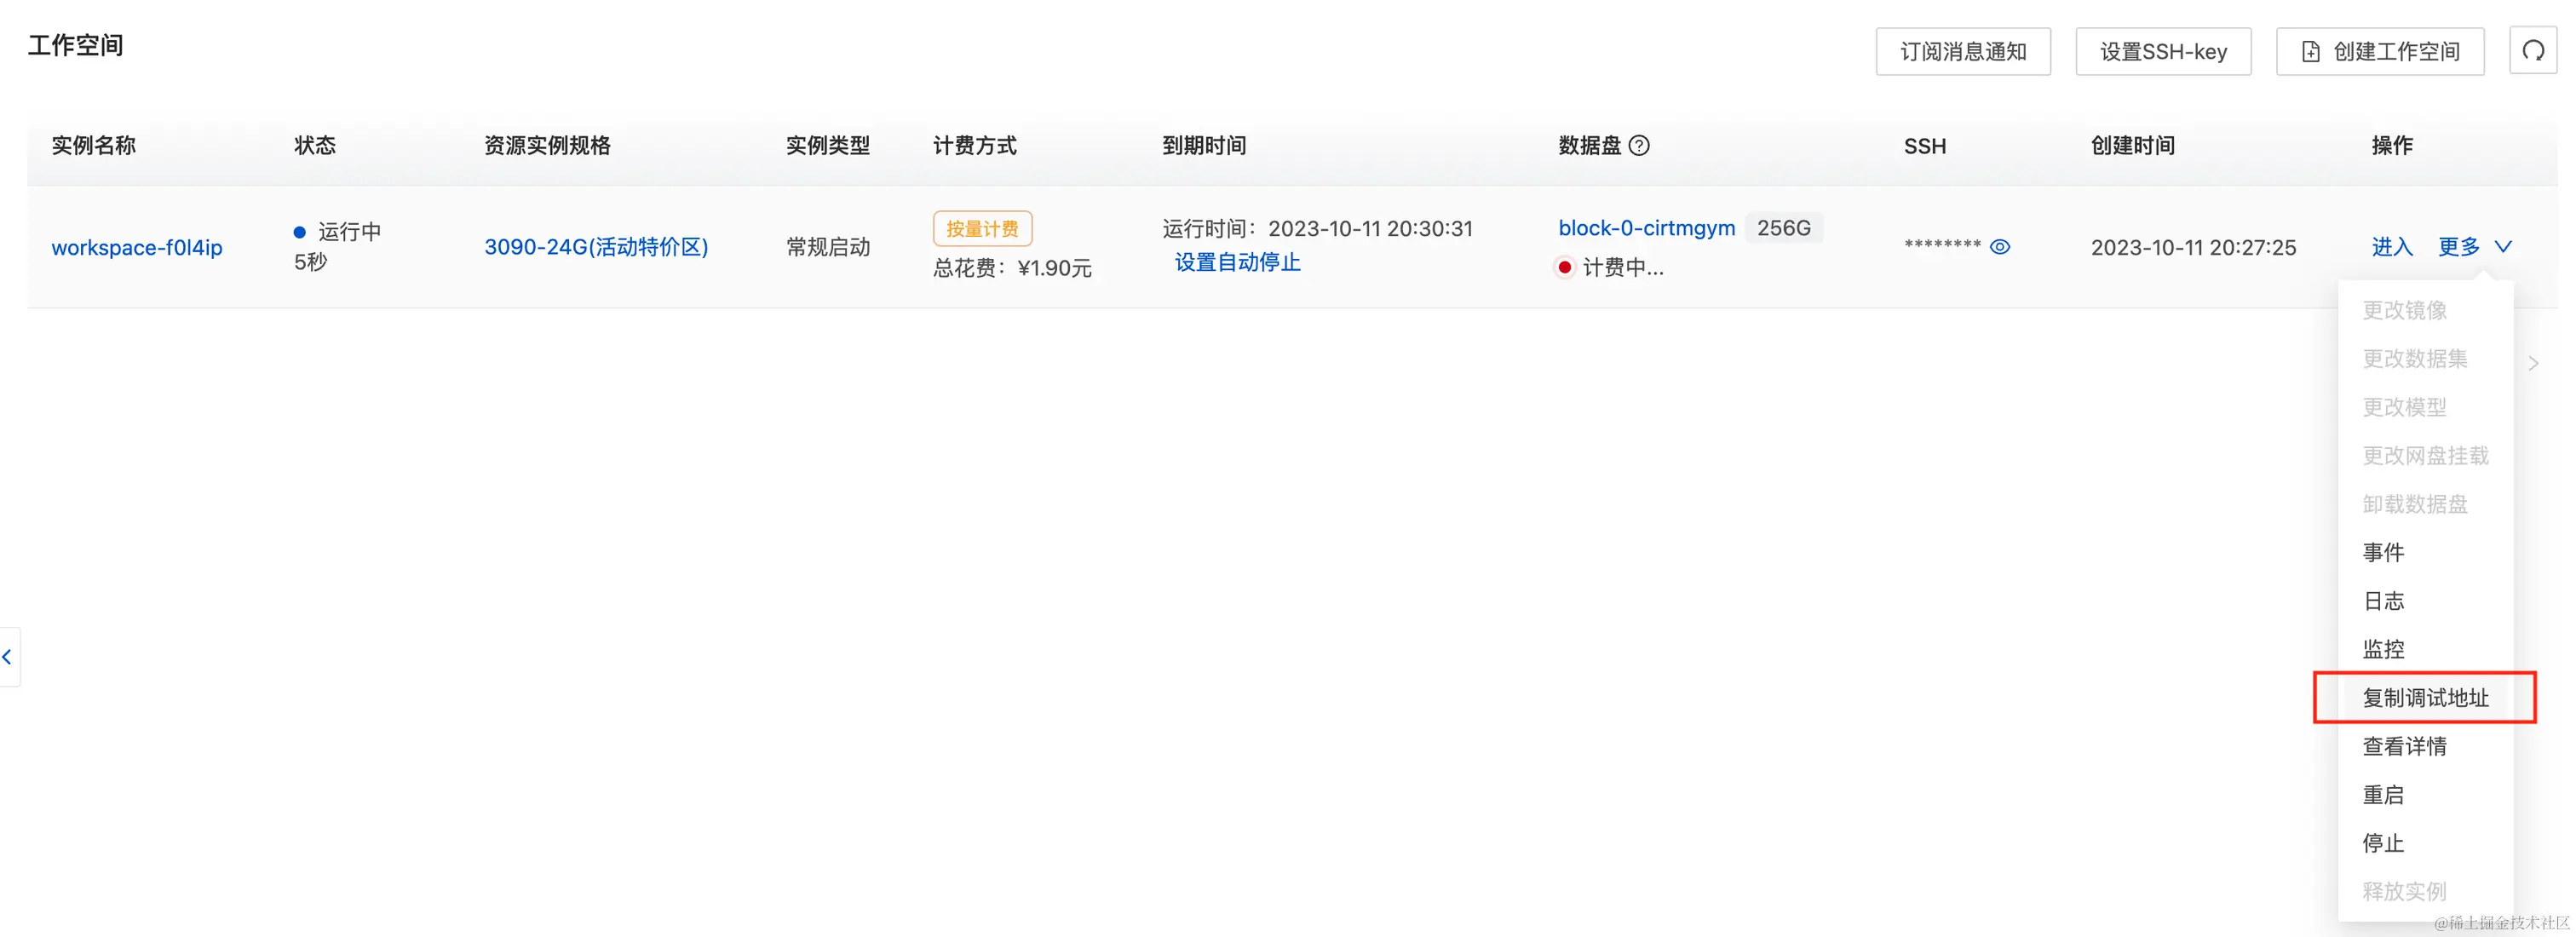Click the 数据盘 column header
Viewport: 2576px width, 937px height.
pyautogui.click(x=1589, y=146)
